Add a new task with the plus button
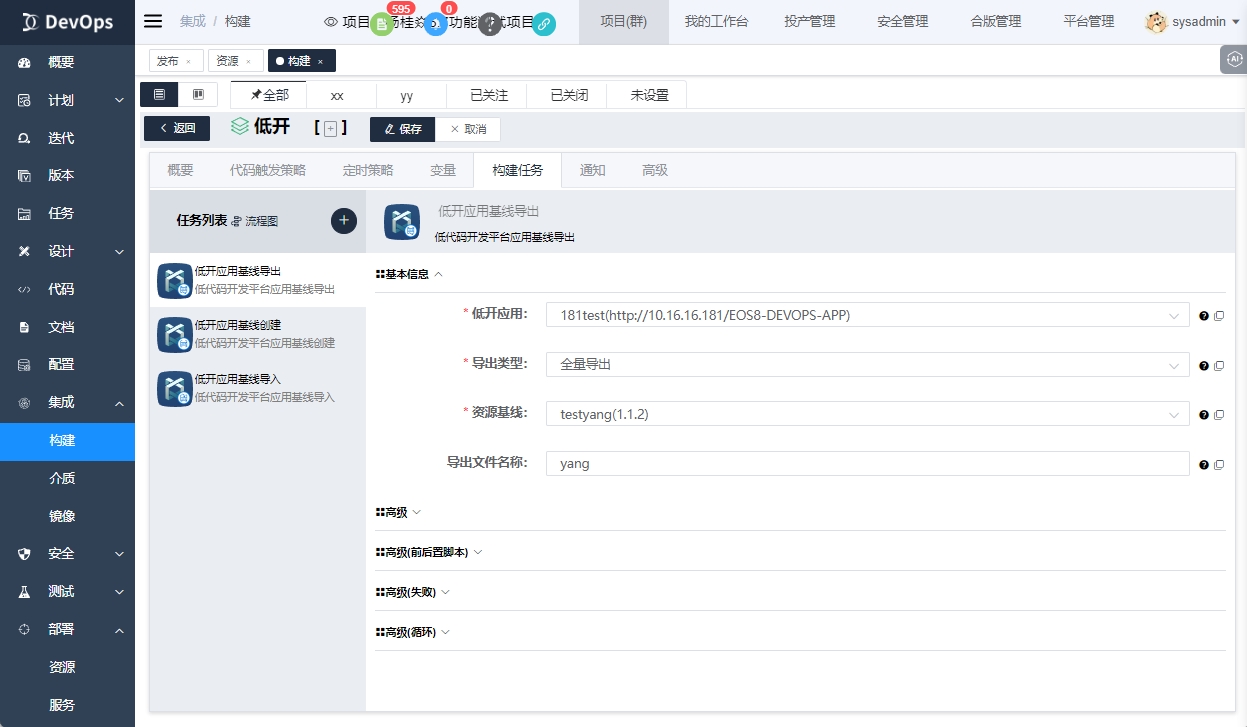This screenshot has width=1247, height=727. tap(344, 221)
